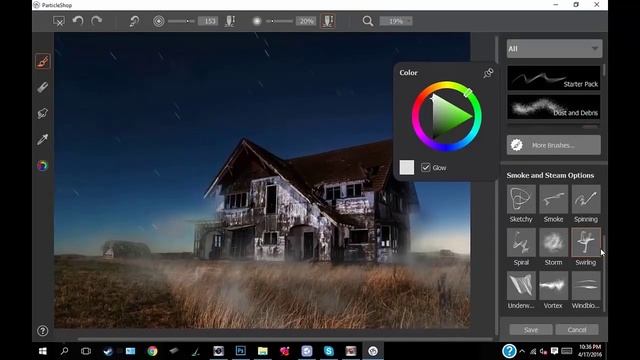The image size is (640, 360).
Task: Open the All brush category dropdown
Action: [x=554, y=49]
